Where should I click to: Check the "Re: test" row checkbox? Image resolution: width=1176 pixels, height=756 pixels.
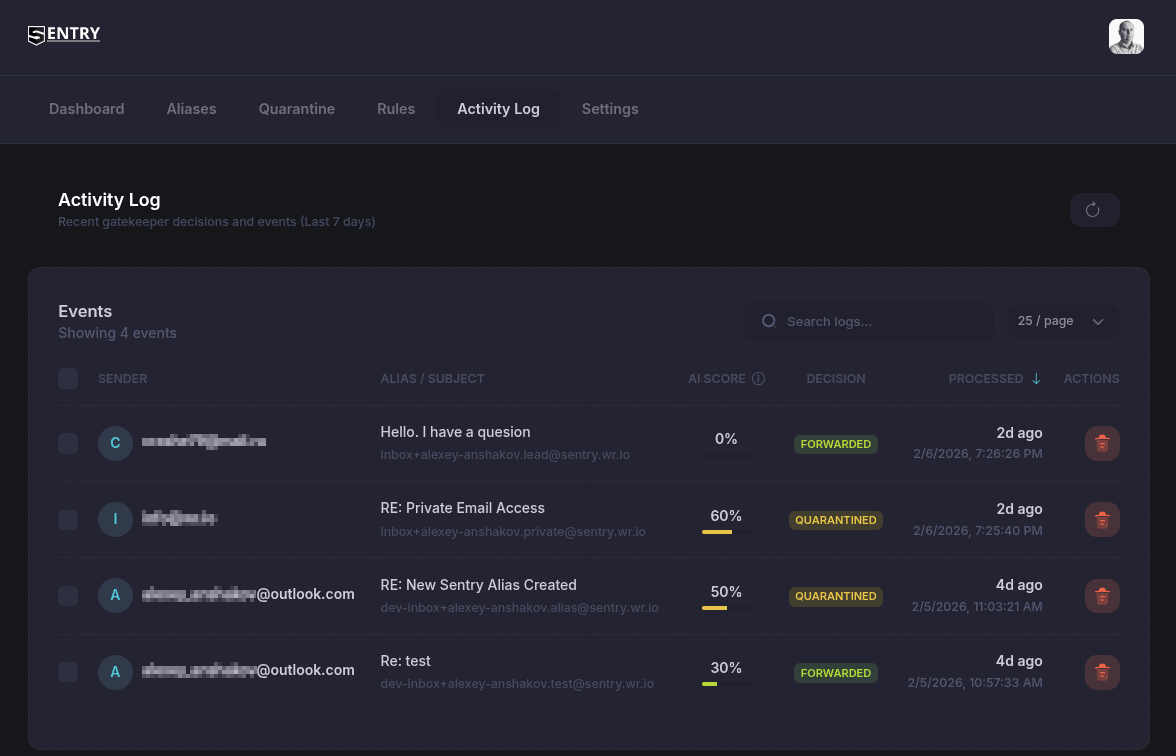click(68, 672)
